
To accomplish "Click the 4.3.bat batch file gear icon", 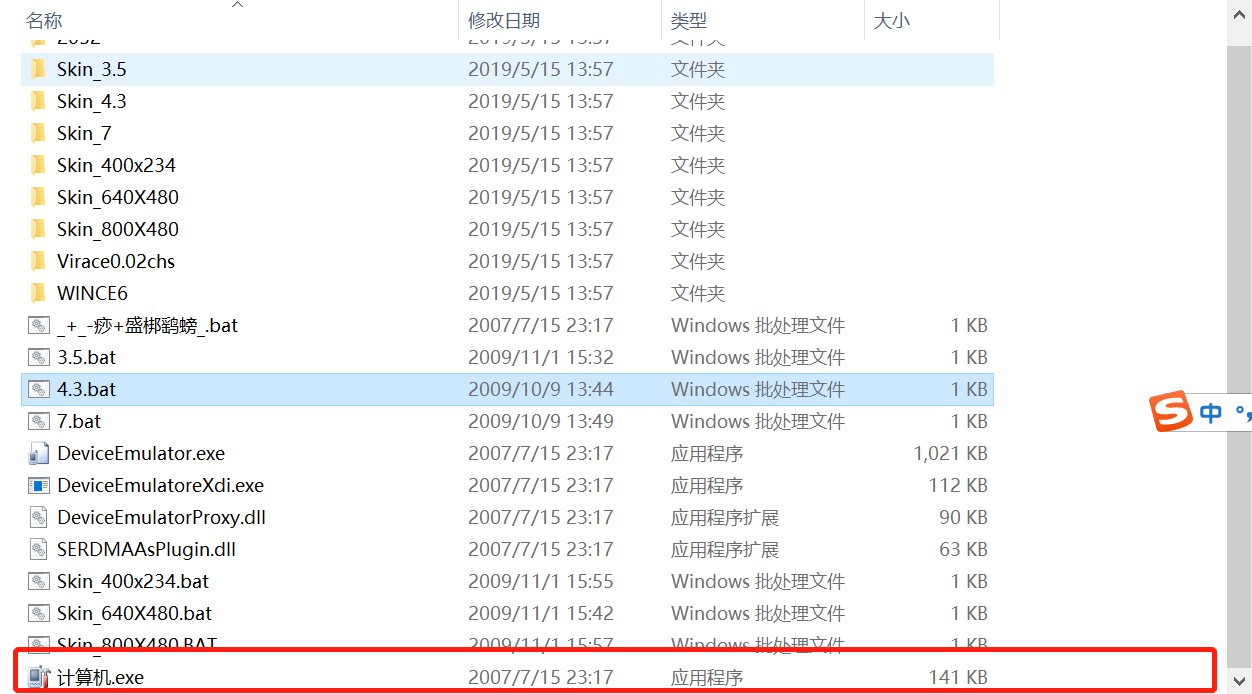I will coord(39,389).
